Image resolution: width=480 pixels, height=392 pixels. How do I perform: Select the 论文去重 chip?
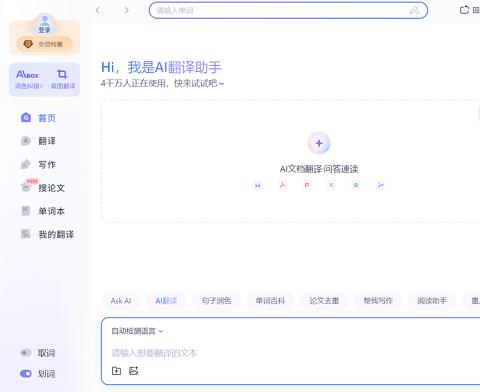(324, 301)
